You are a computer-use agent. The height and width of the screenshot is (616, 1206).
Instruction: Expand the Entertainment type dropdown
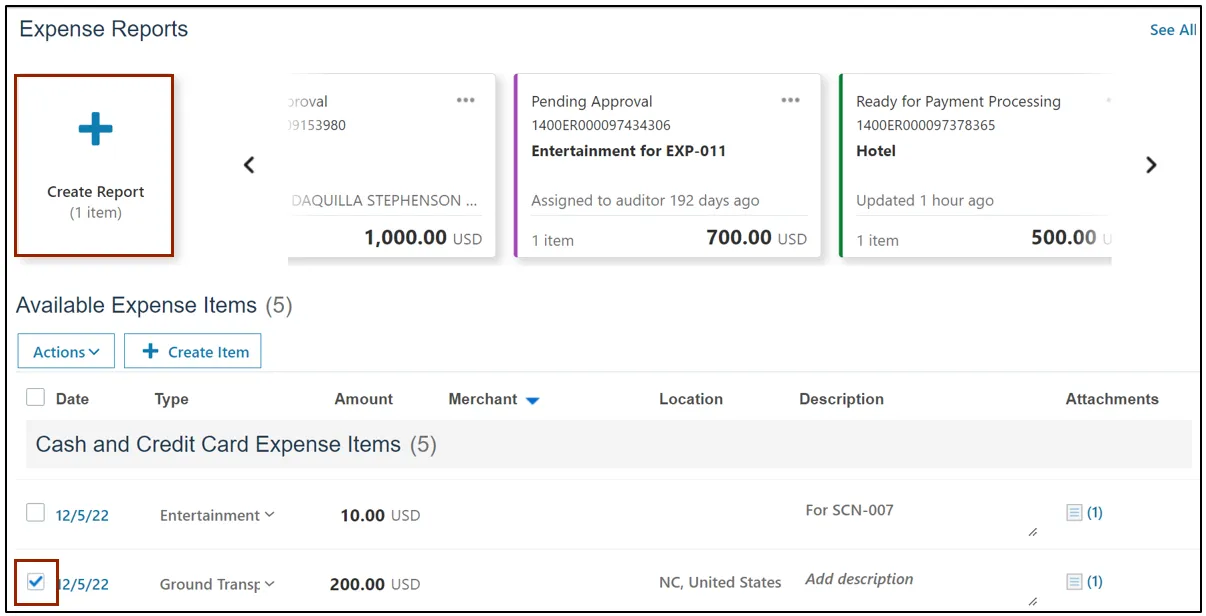coord(269,515)
